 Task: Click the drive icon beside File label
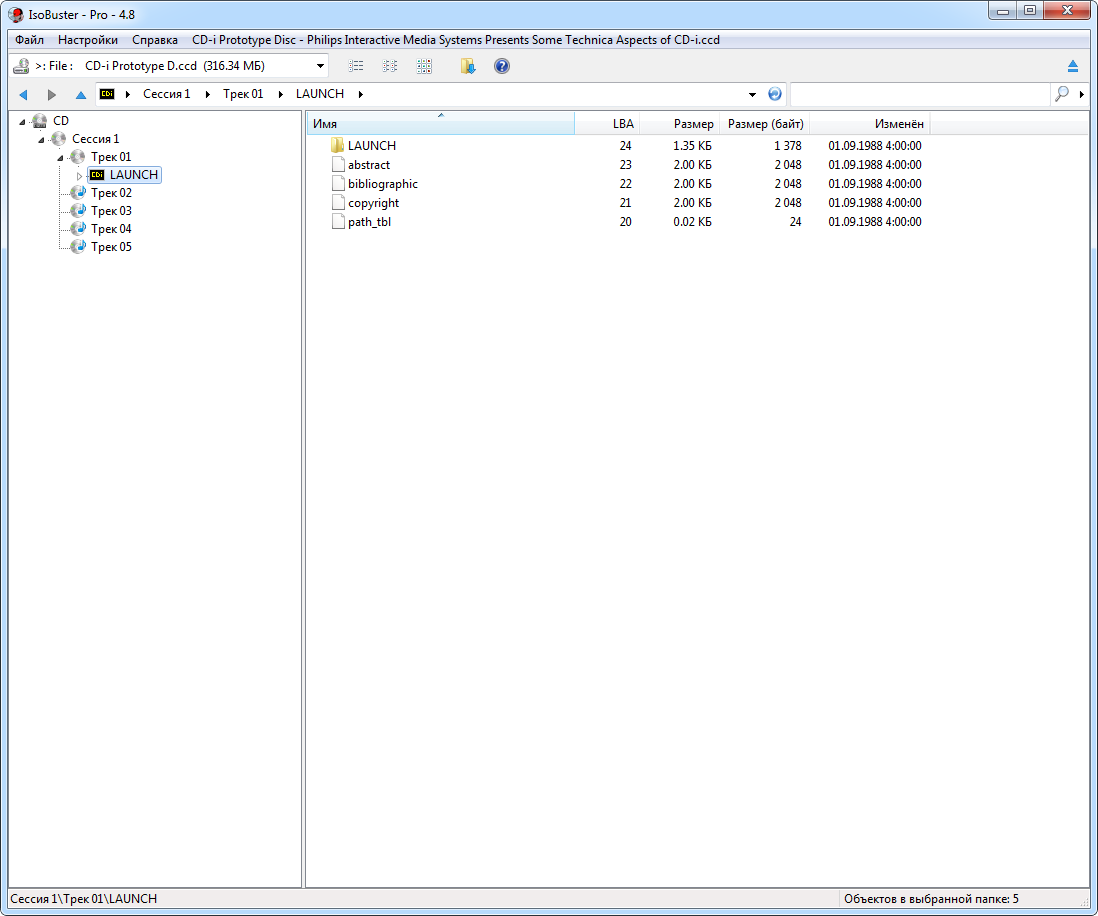pos(21,66)
